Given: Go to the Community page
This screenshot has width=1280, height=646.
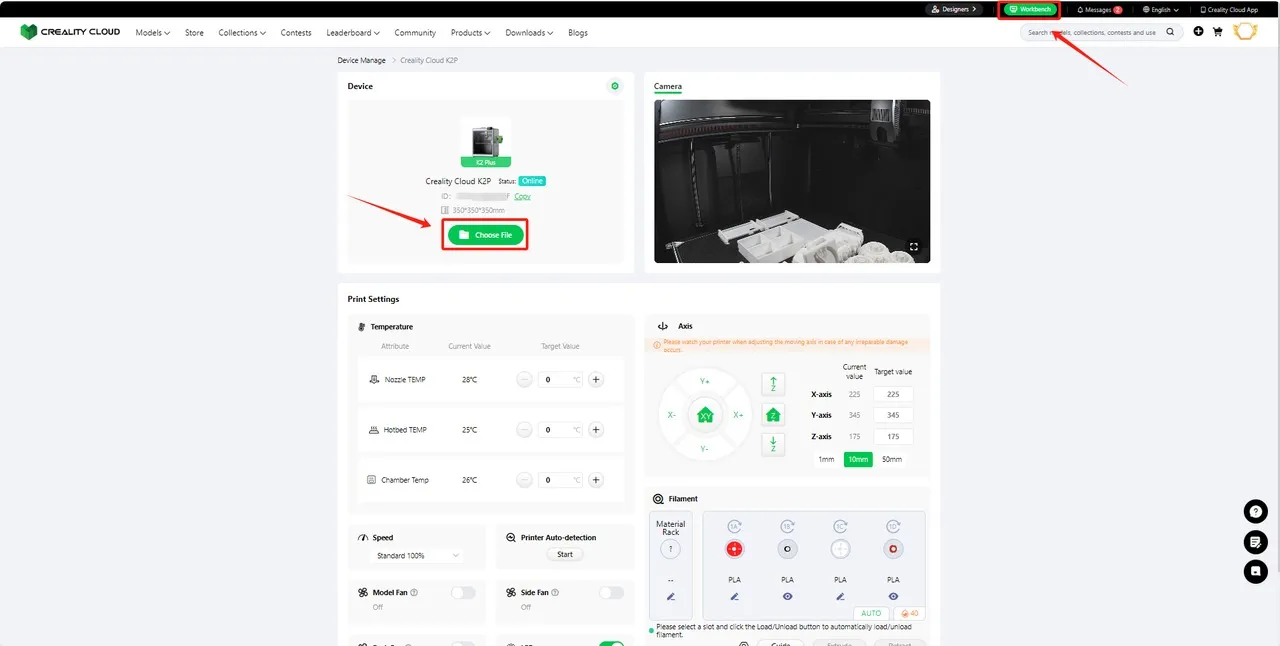Looking at the screenshot, I should 415,33.
